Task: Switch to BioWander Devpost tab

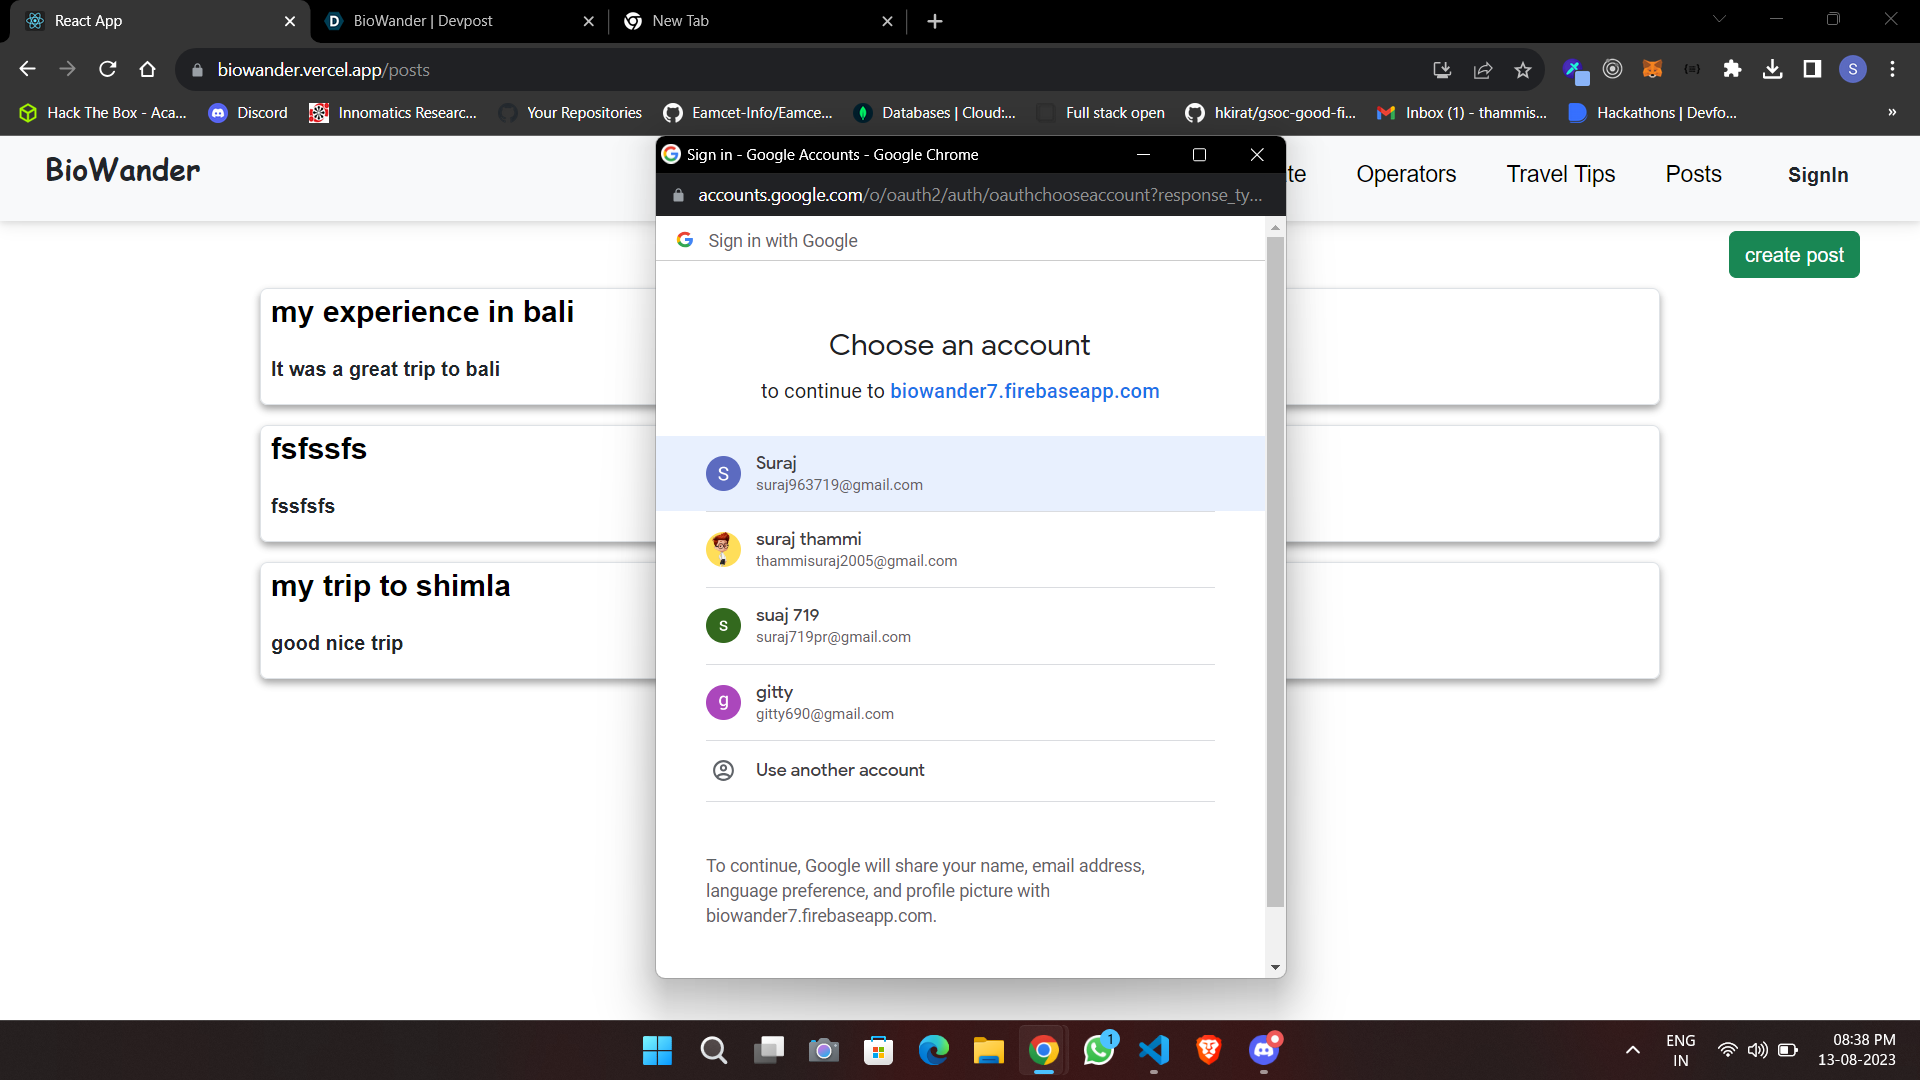Action: tap(423, 21)
